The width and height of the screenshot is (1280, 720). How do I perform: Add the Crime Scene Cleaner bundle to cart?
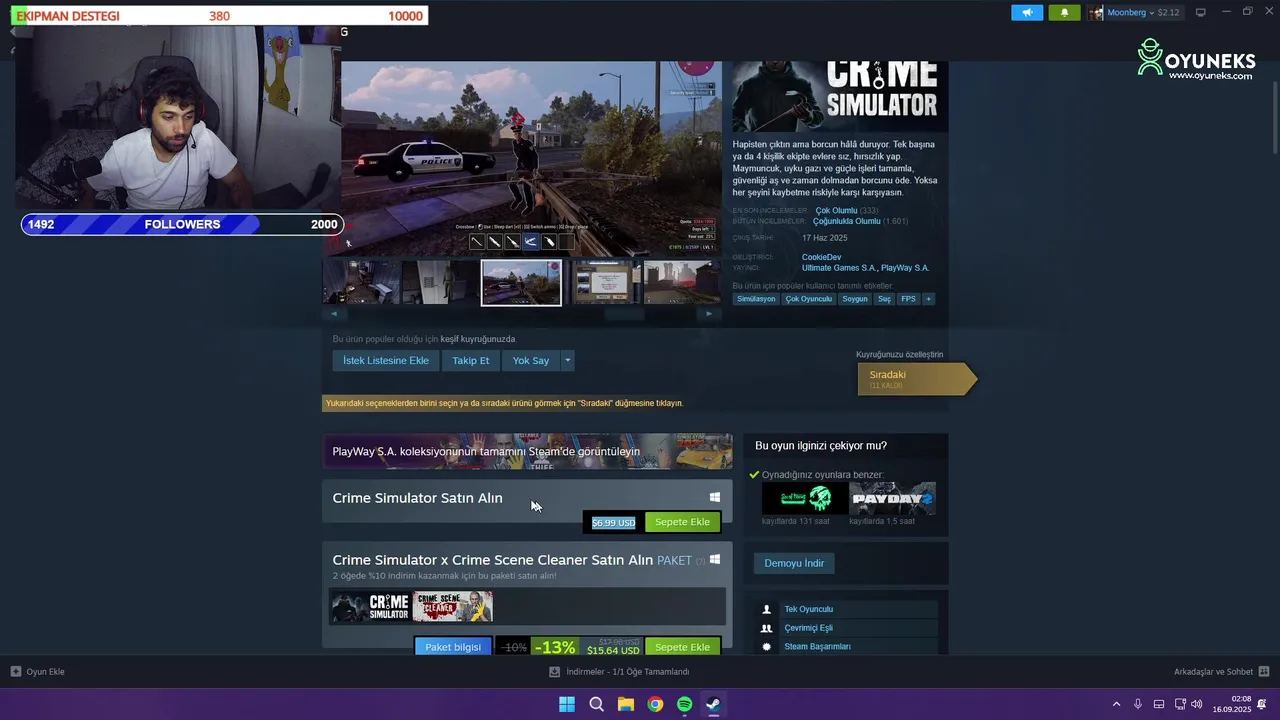683,647
